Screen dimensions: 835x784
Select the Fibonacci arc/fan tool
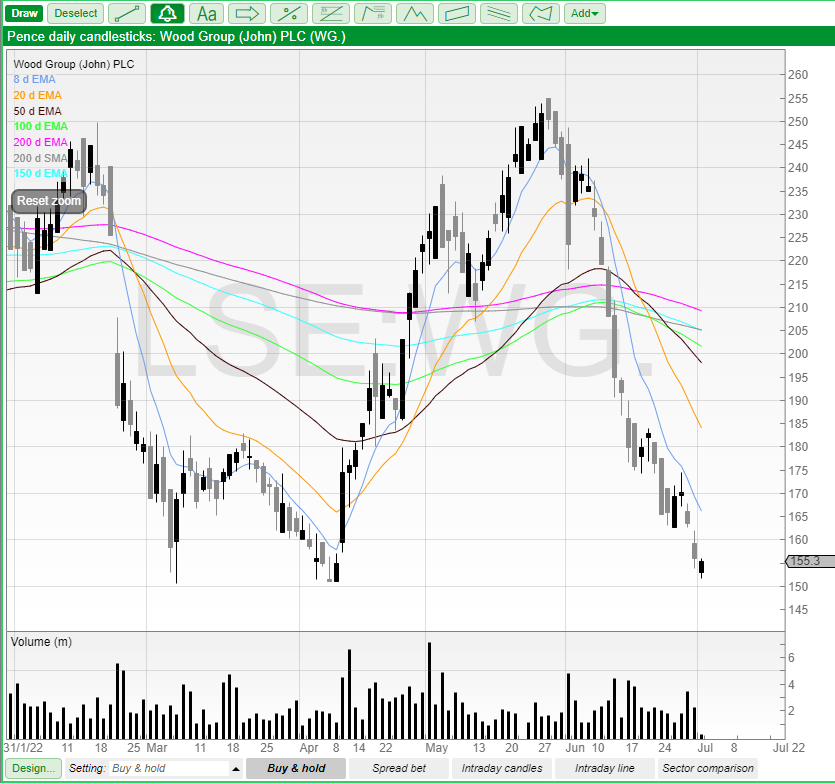[x=373, y=13]
